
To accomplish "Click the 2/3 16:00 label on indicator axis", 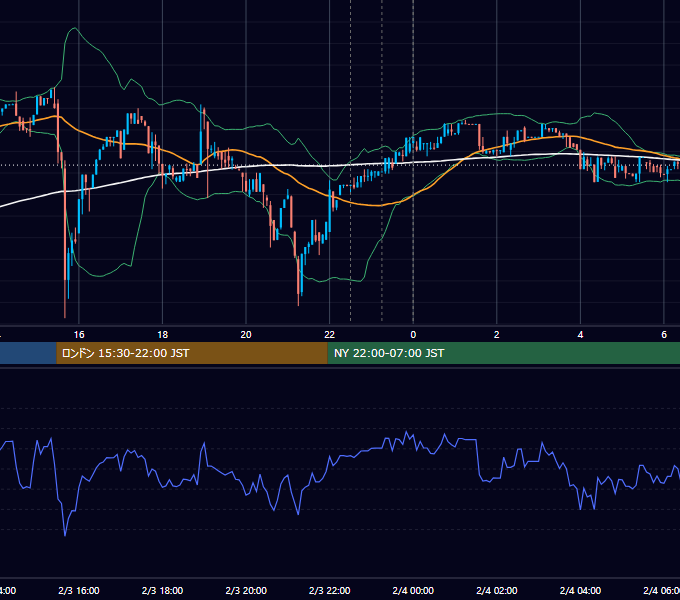I will pyautogui.click(x=79, y=590).
